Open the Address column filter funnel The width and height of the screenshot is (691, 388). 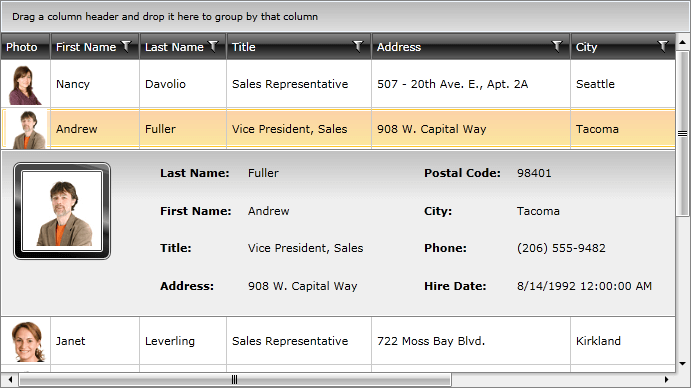pyautogui.click(x=557, y=46)
